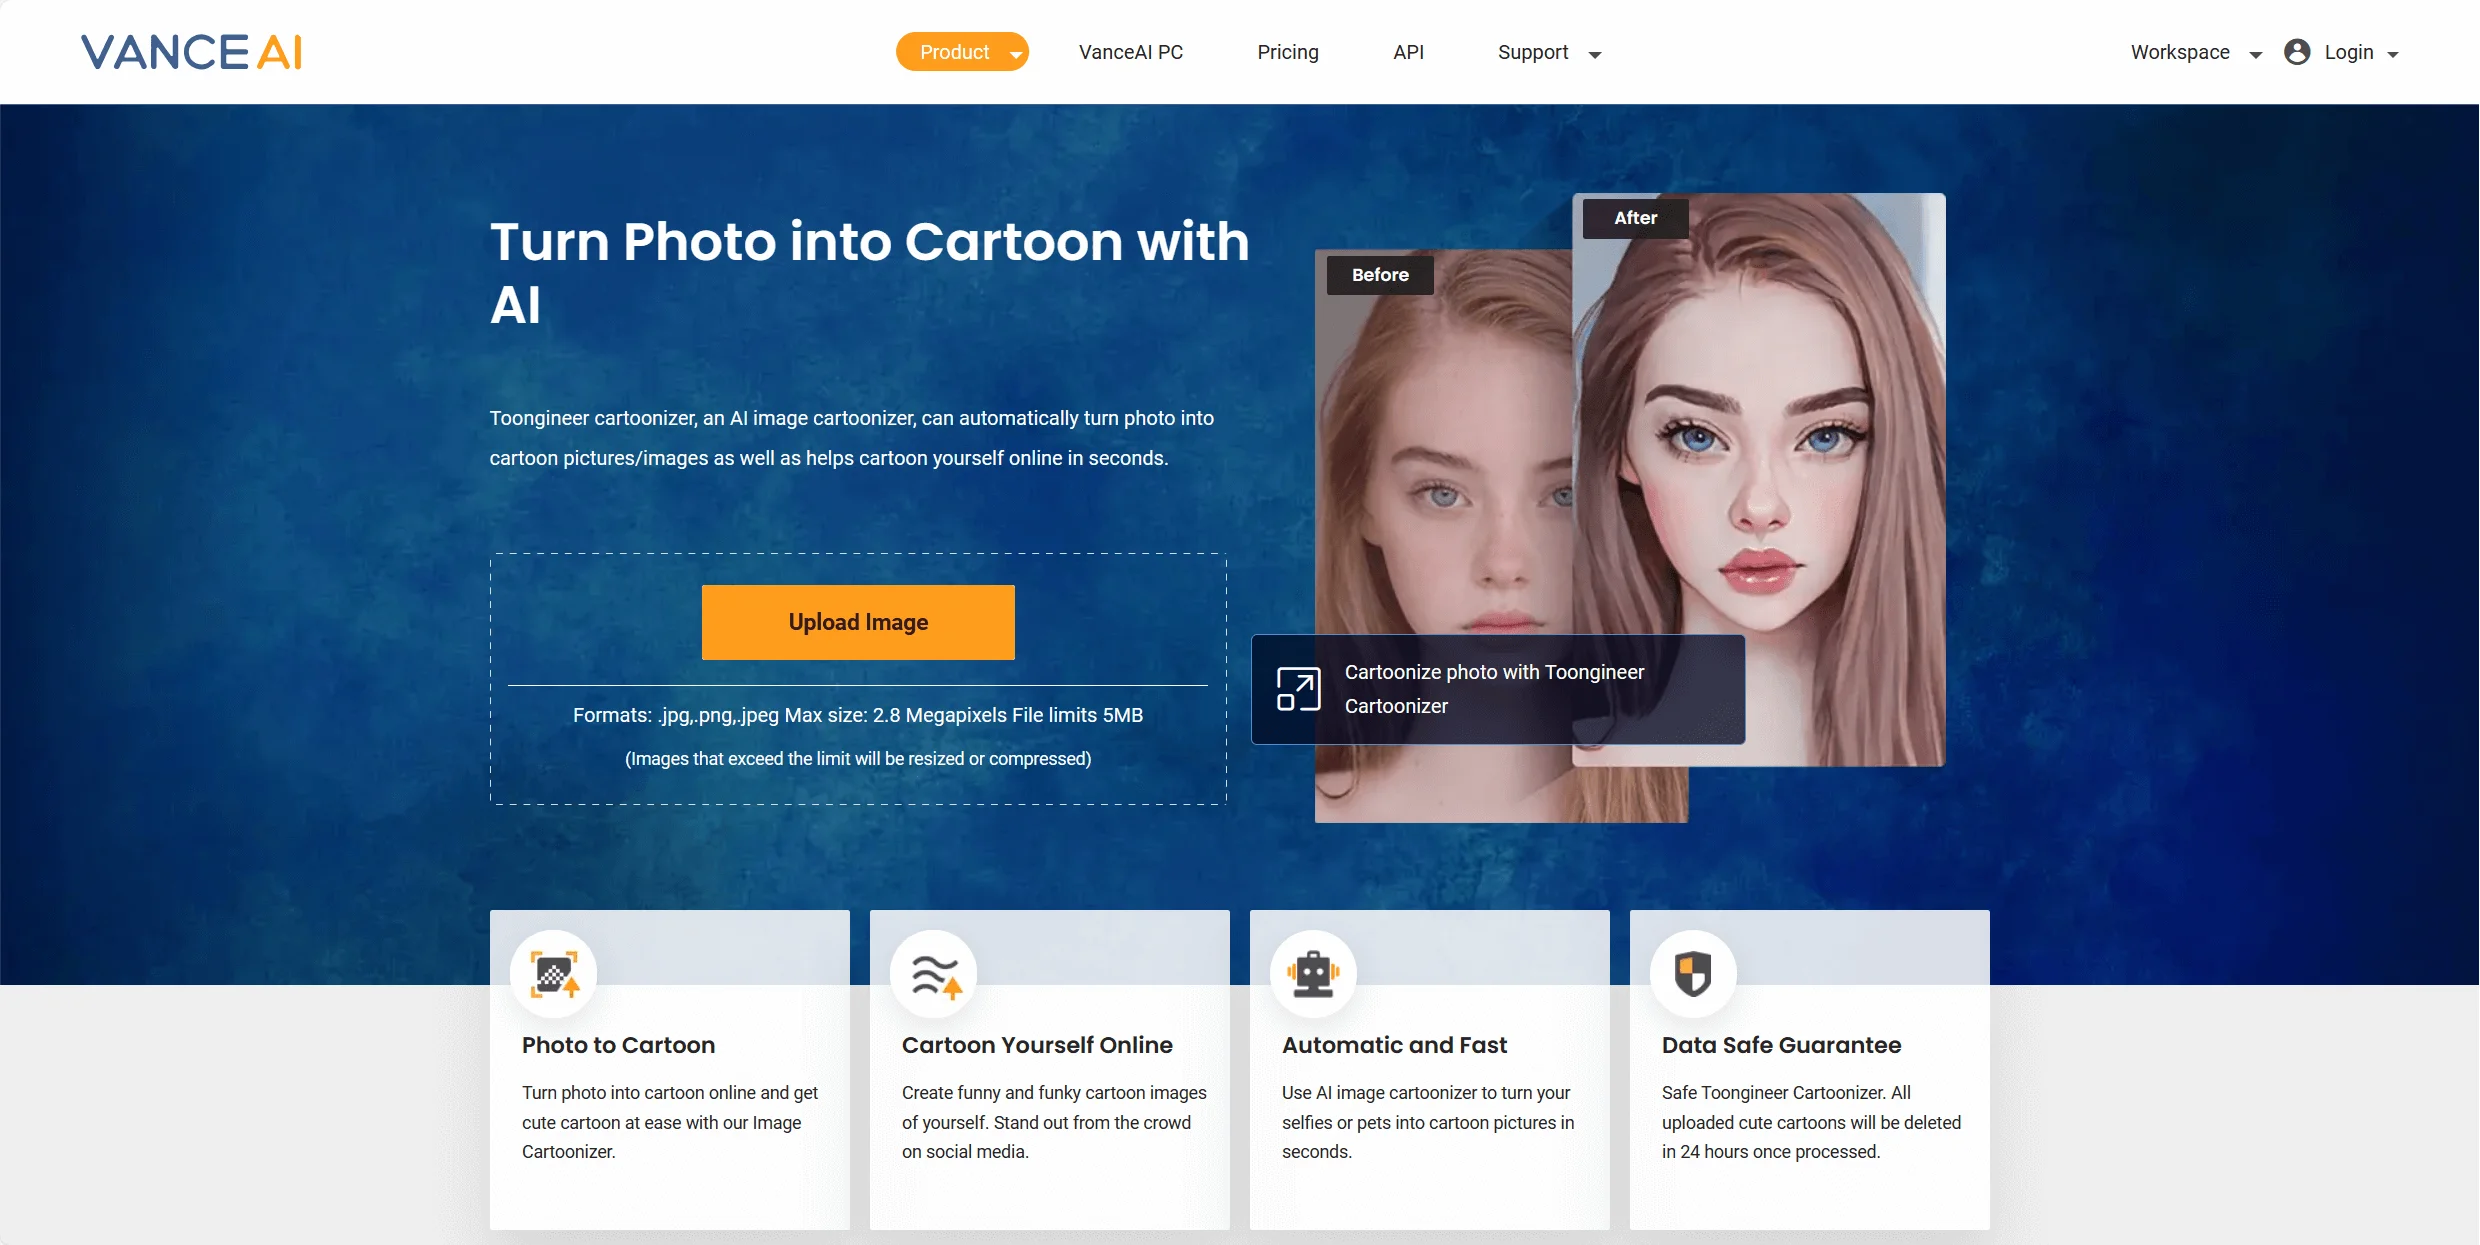Screen dimensions: 2480x1245
Task: Click the Support menu label
Action: tap(1532, 52)
